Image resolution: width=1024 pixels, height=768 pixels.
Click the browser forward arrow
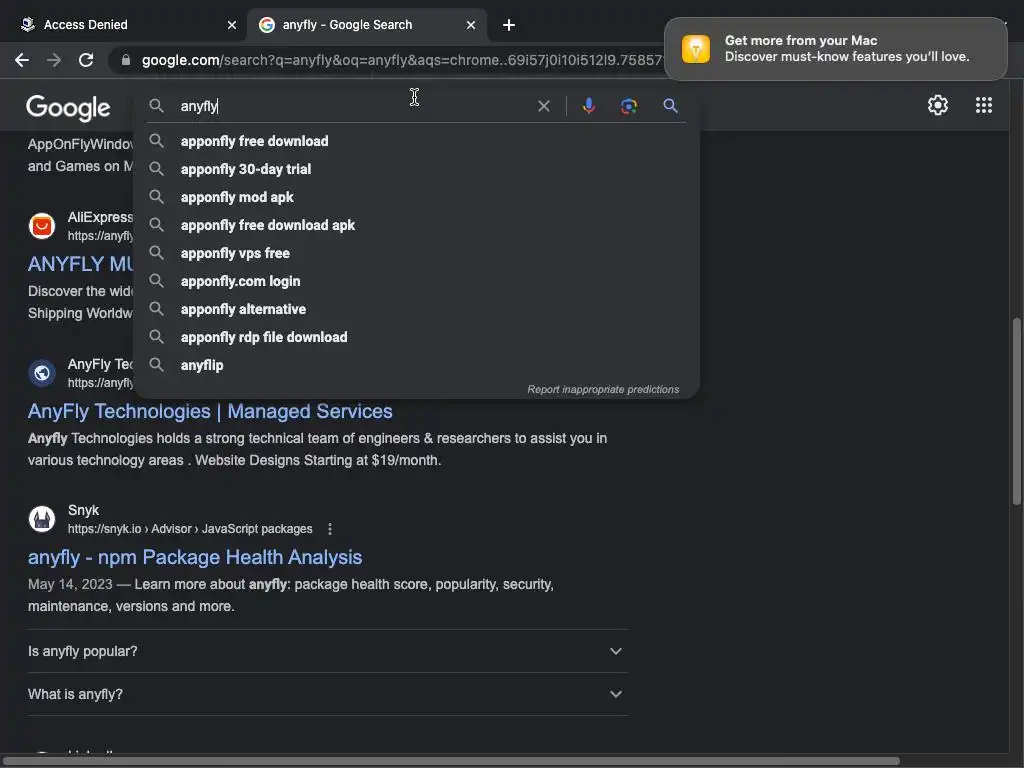(x=54, y=60)
